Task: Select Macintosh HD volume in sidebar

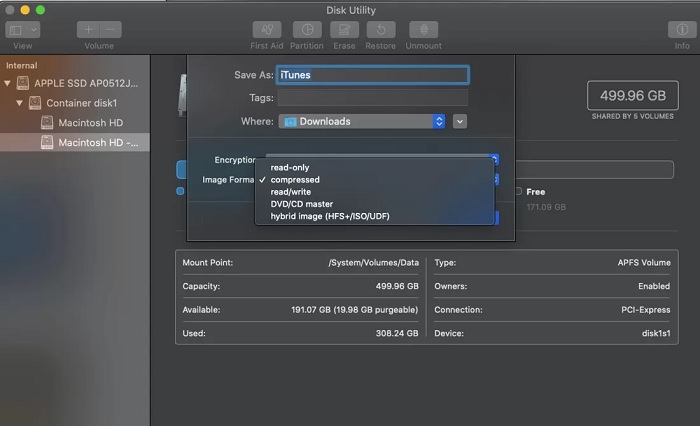Action: pos(90,122)
